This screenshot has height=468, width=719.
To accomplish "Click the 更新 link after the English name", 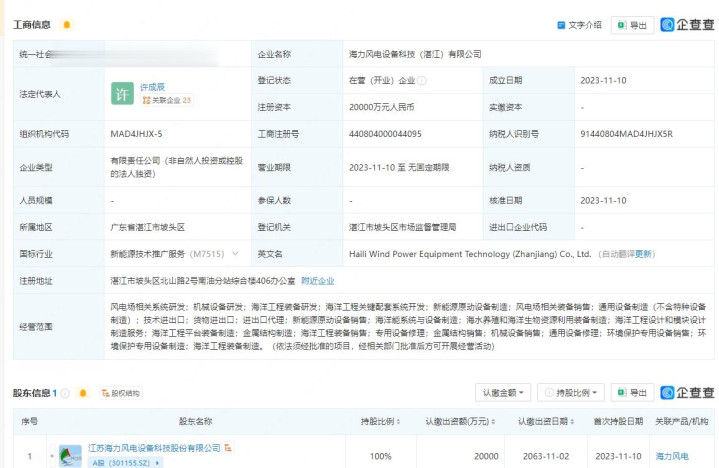I will point(643,254).
